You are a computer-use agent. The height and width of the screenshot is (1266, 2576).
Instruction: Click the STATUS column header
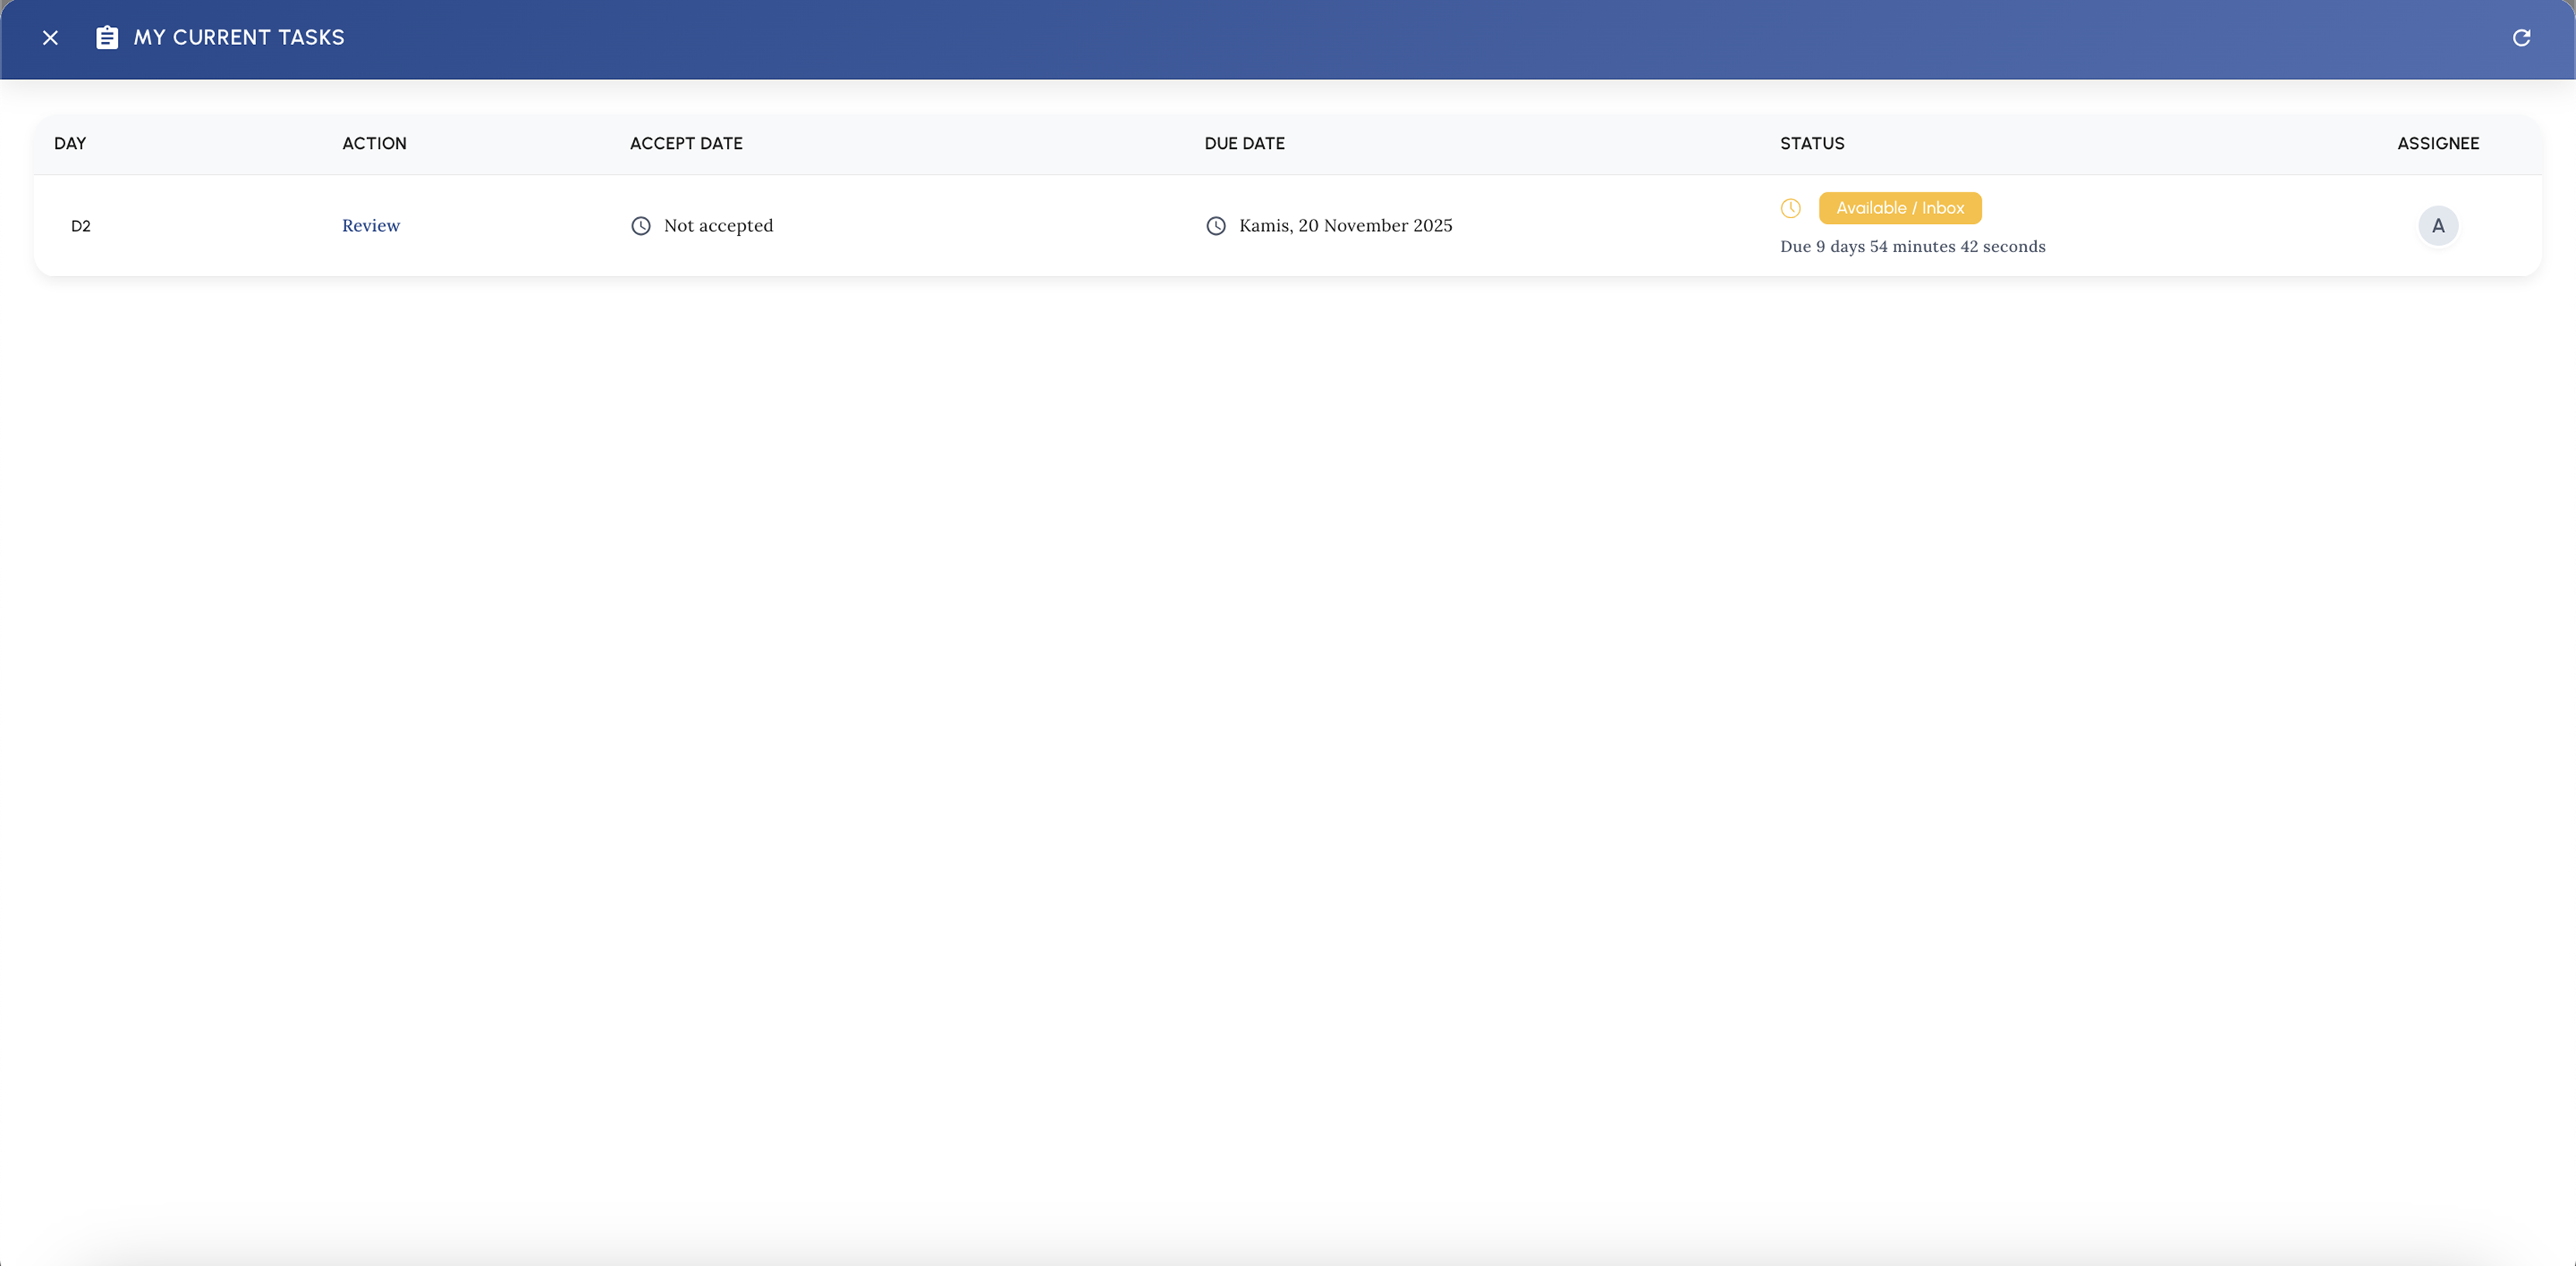pyautogui.click(x=1812, y=144)
